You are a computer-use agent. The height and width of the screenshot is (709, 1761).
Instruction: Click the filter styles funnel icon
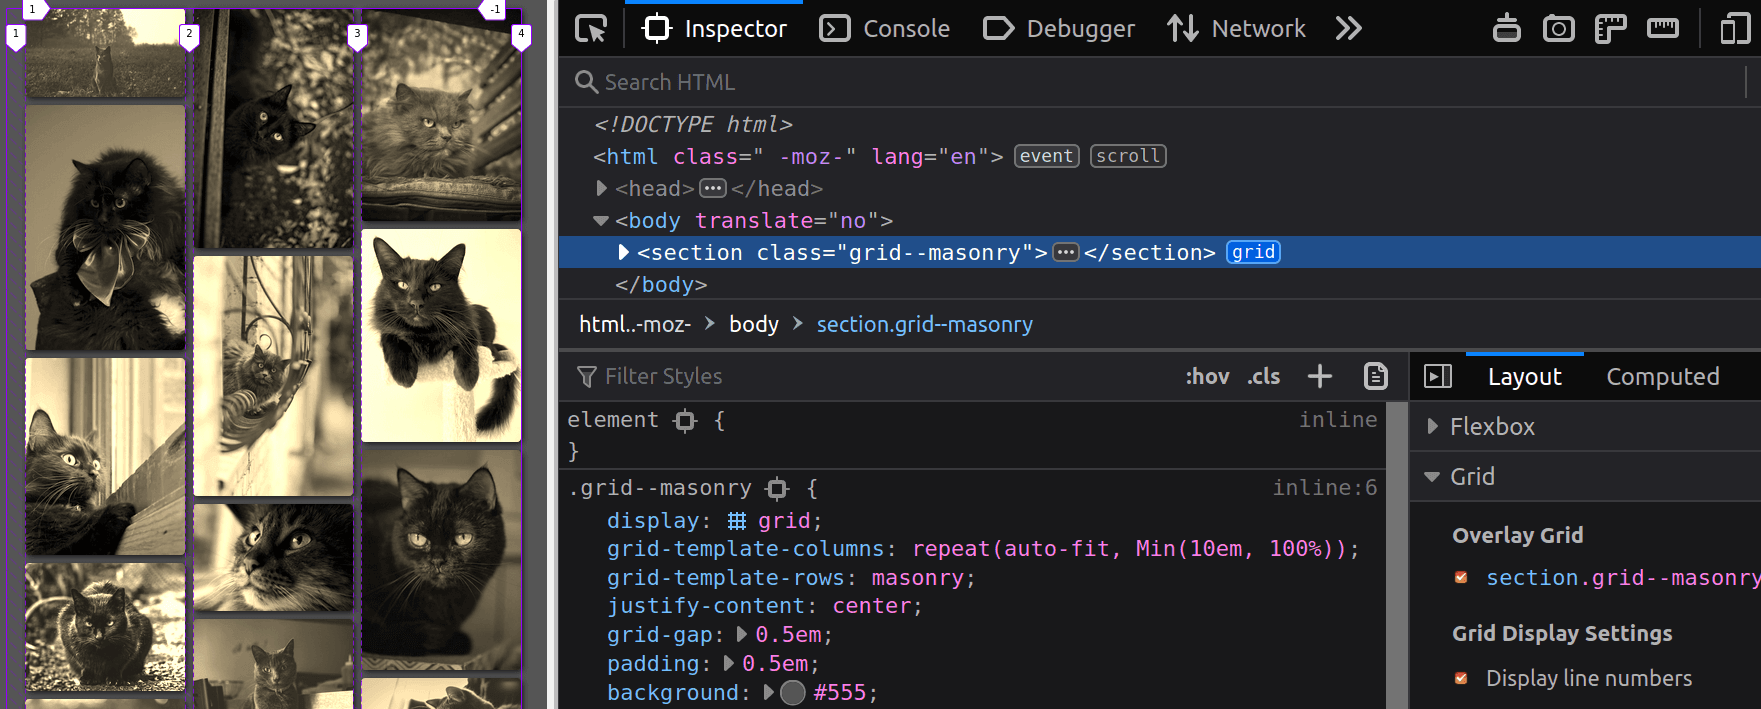point(587,376)
